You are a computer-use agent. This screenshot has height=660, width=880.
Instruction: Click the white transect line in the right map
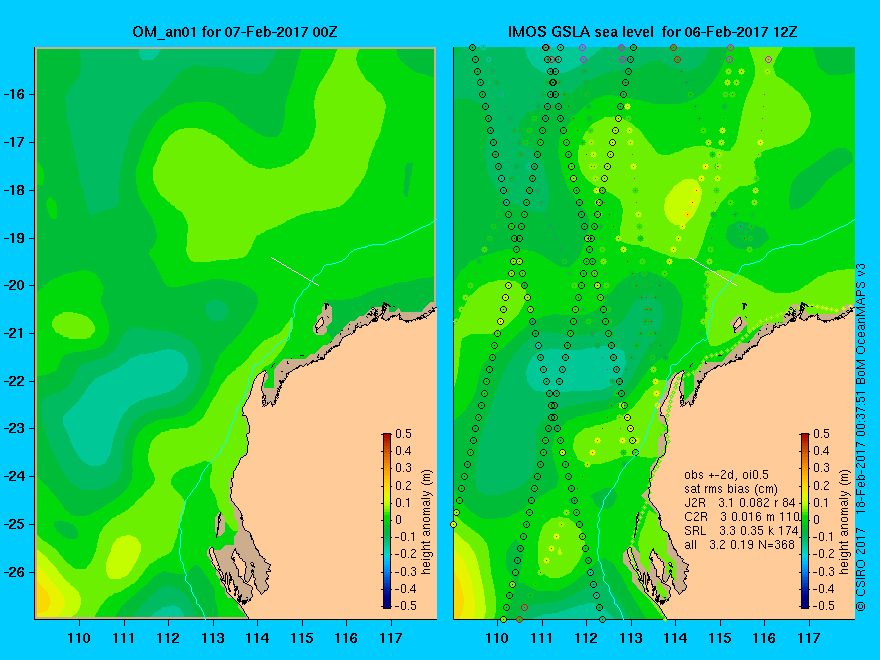713,272
